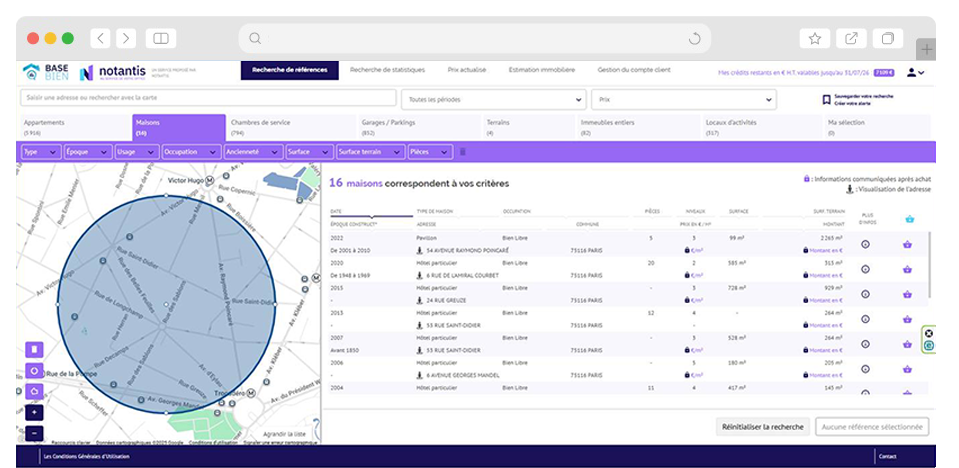This screenshot has width=959, height=468.
Task: Select the polygon drawing tool on map
Action: pyautogui.click(x=35, y=390)
